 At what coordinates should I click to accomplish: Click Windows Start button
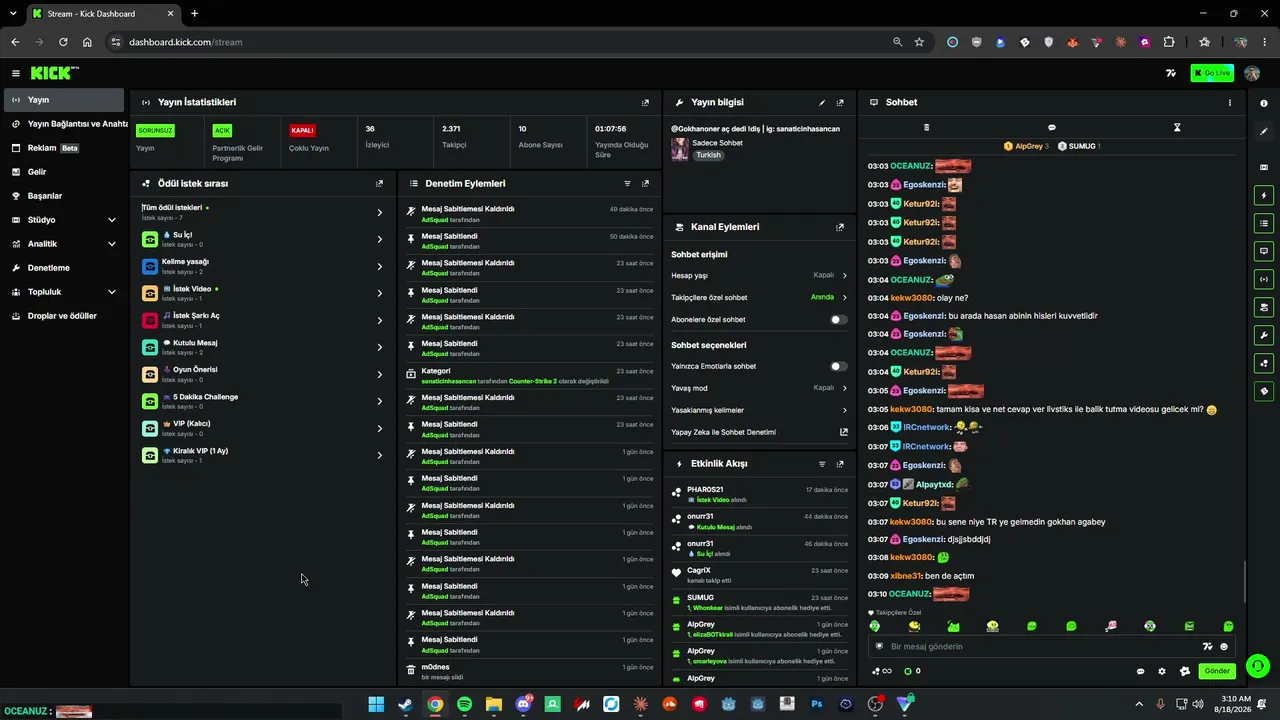(x=376, y=704)
